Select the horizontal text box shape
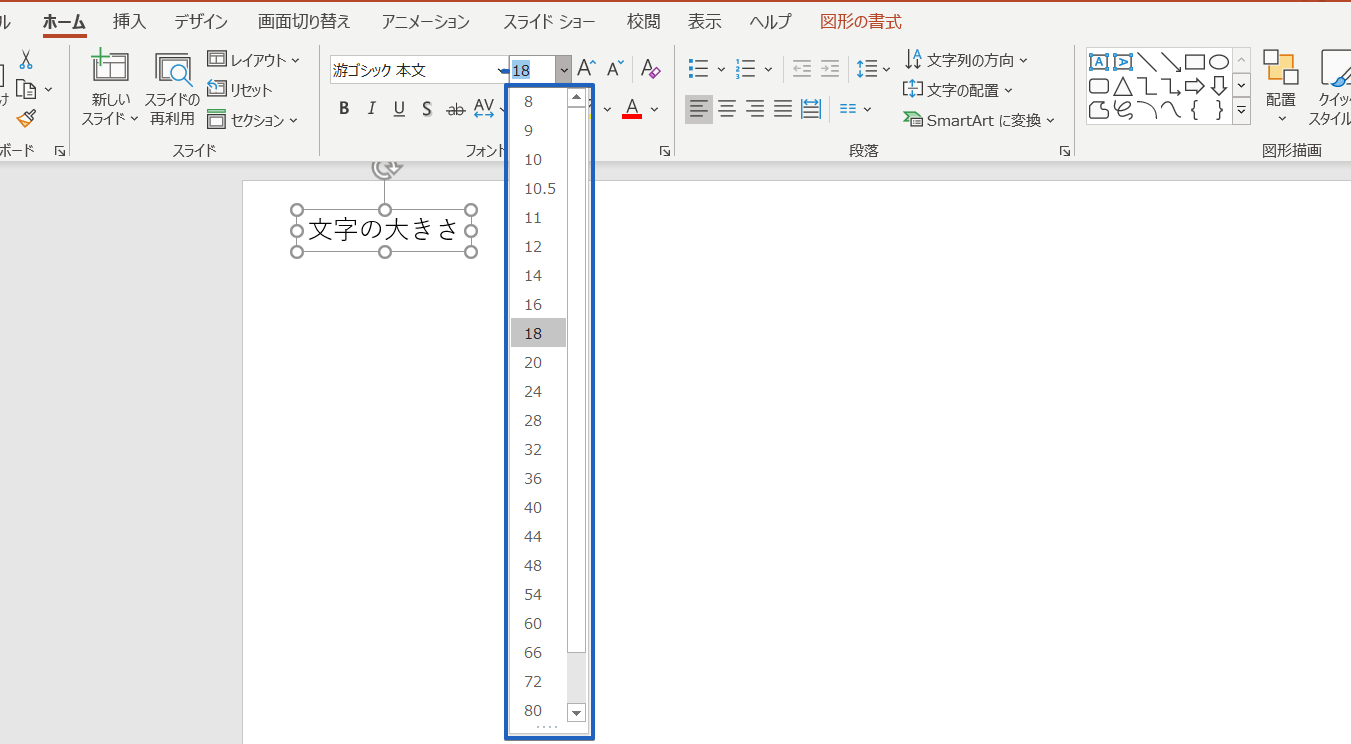This screenshot has height=744, width=1351. click(1098, 62)
